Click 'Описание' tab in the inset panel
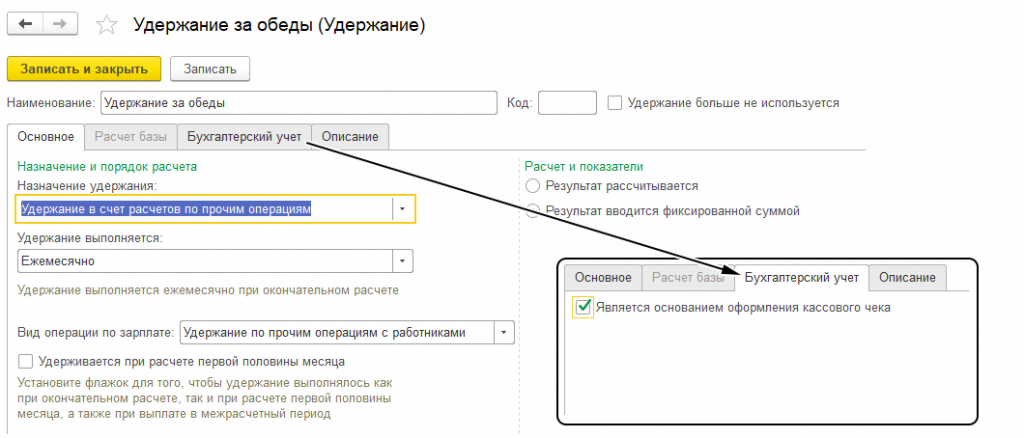1024x438 pixels. (x=908, y=277)
